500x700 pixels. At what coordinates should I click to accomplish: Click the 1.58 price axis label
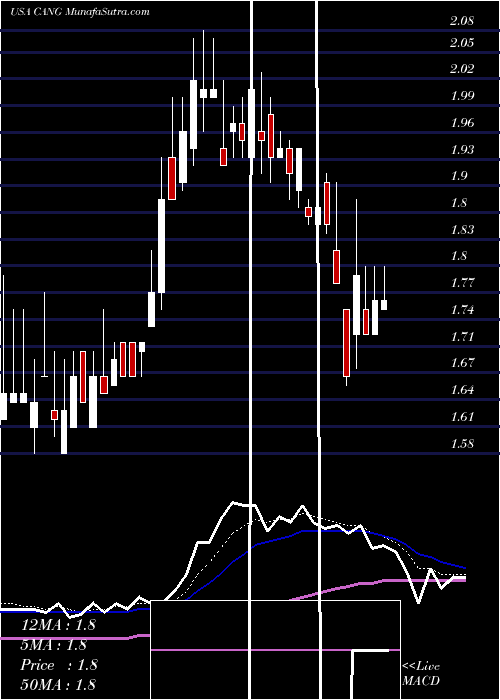462,443
